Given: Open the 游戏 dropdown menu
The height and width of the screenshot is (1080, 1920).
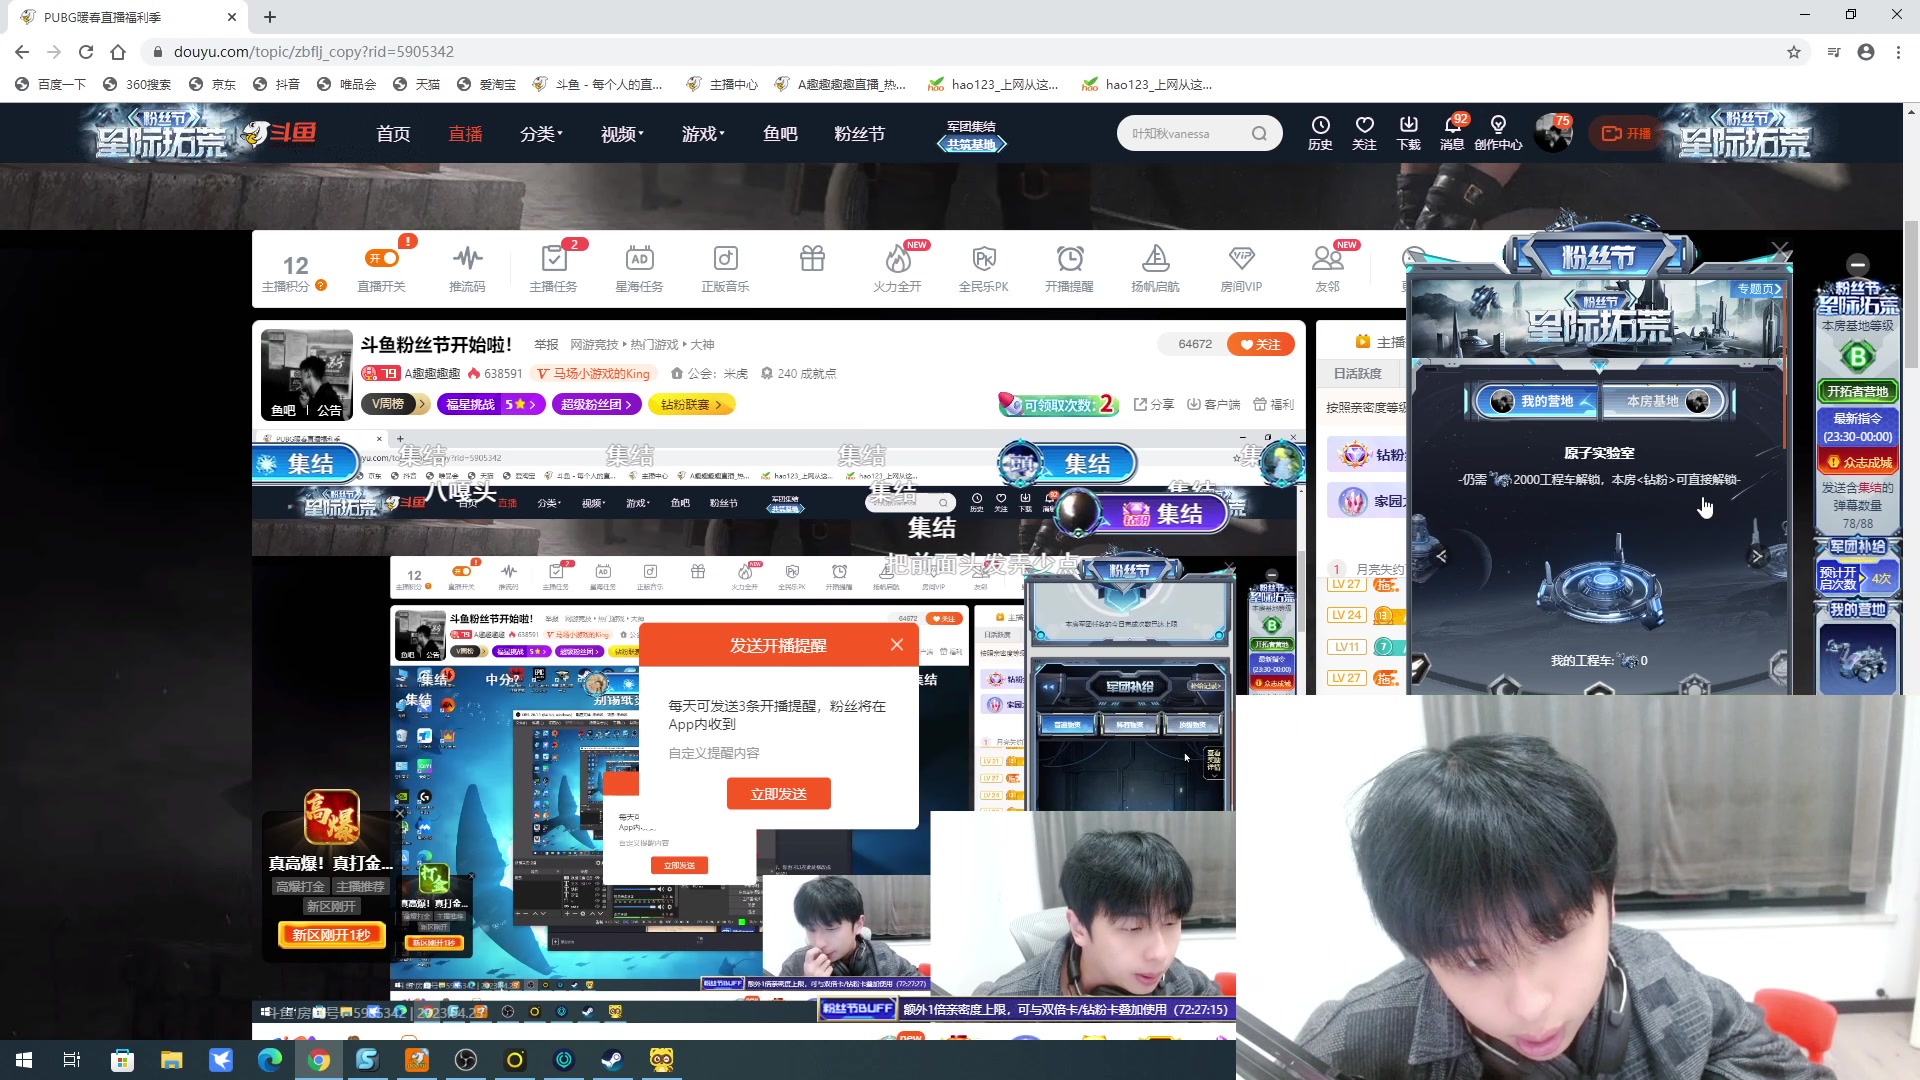Looking at the screenshot, I should [x=703, y=134].
